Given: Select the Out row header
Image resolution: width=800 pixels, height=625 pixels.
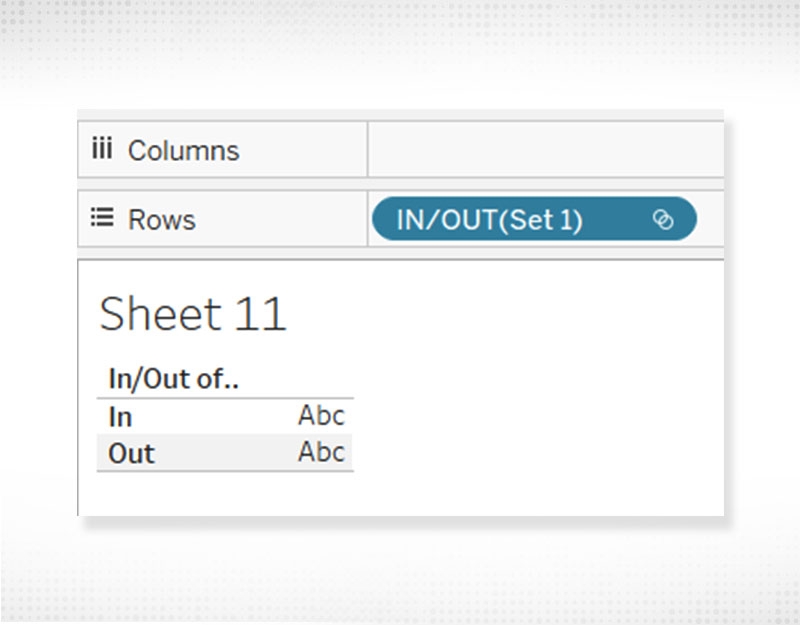Looking at the screenshot, I should [x=131, y=453].
